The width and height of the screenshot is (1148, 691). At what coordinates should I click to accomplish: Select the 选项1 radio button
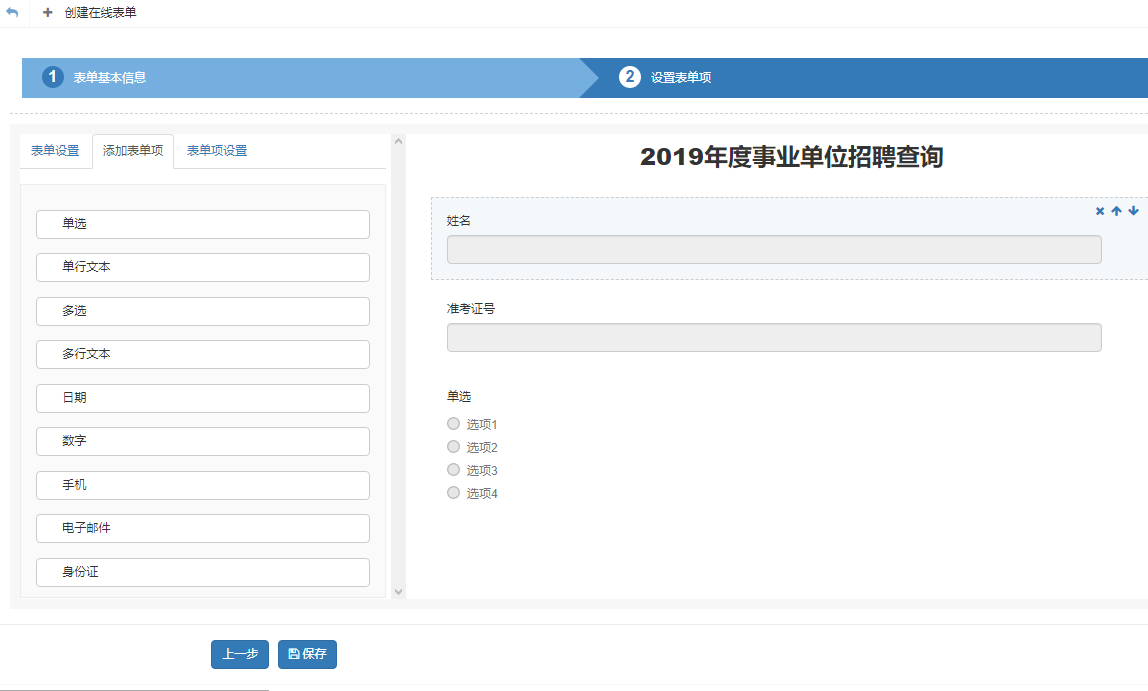point(454,424)
